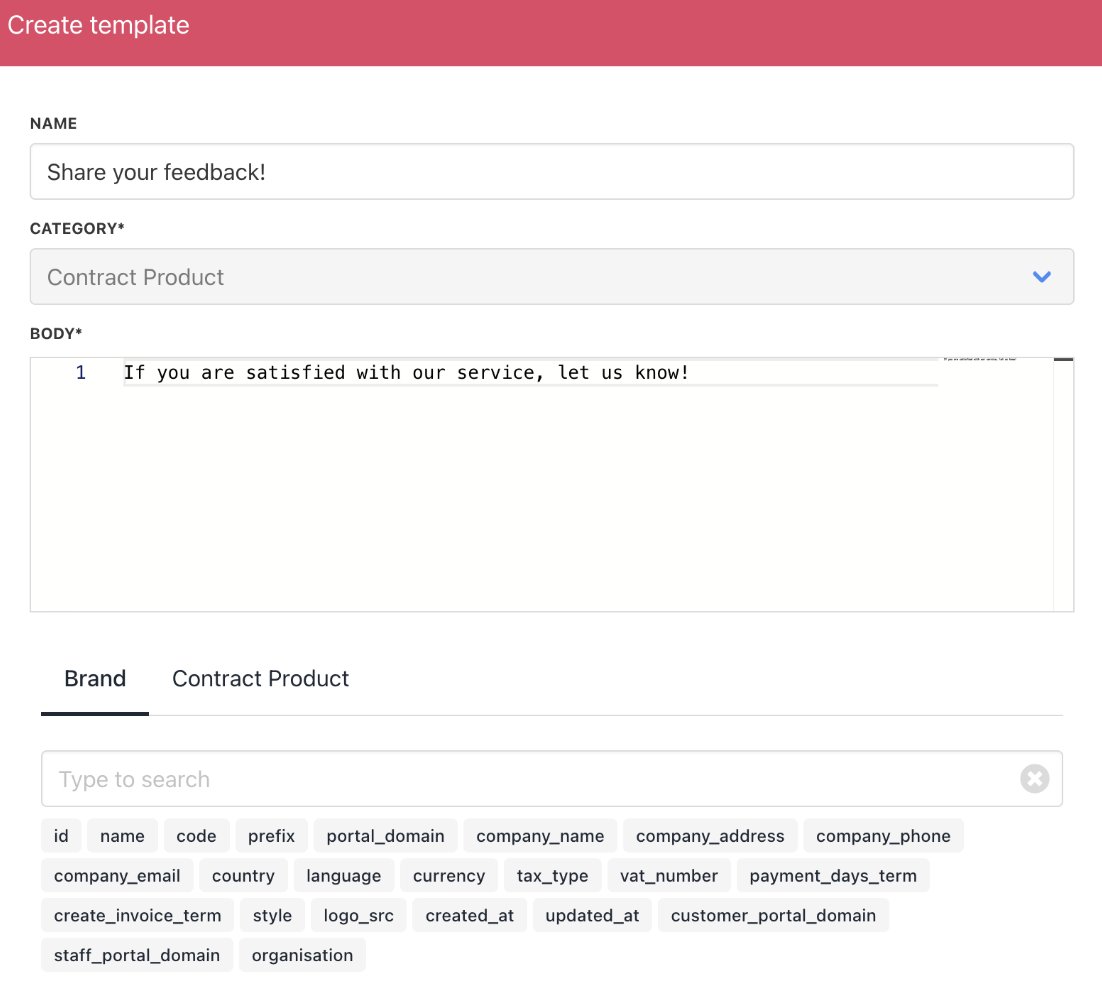The width and height of the screenshot is (1102, 994).
Task: Insert the logo_src tag
Action: pyautogui.click(x=358, y=915)
